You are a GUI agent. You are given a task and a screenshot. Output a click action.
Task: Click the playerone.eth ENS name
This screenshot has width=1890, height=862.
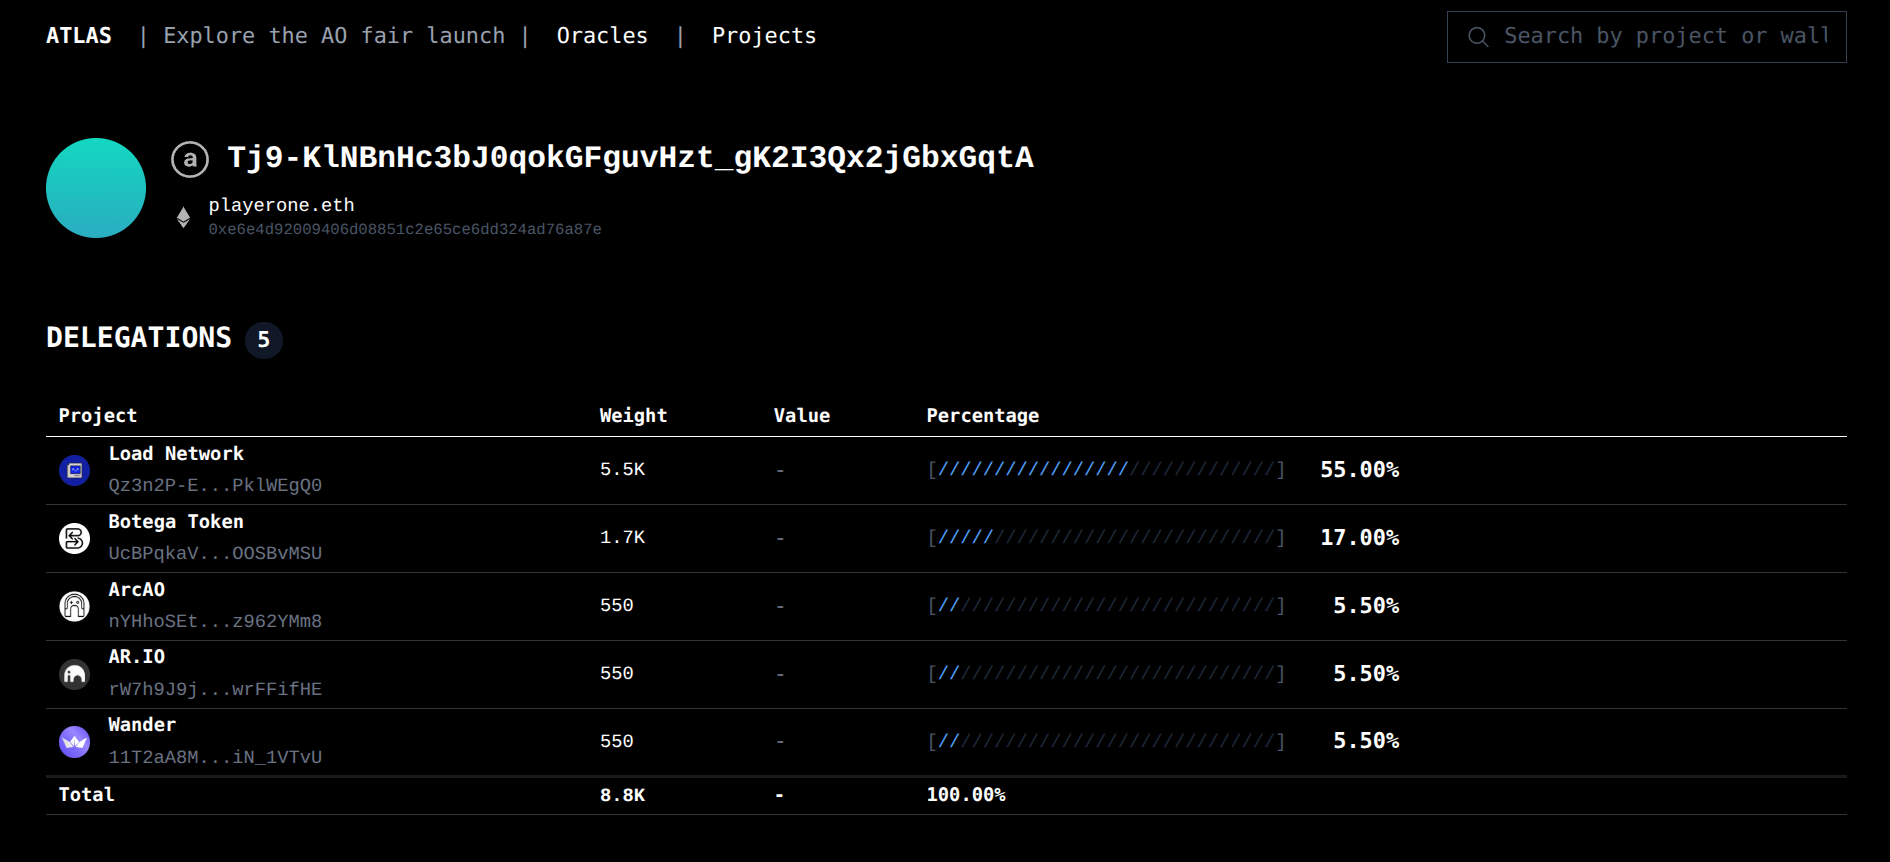pos(281,205)
